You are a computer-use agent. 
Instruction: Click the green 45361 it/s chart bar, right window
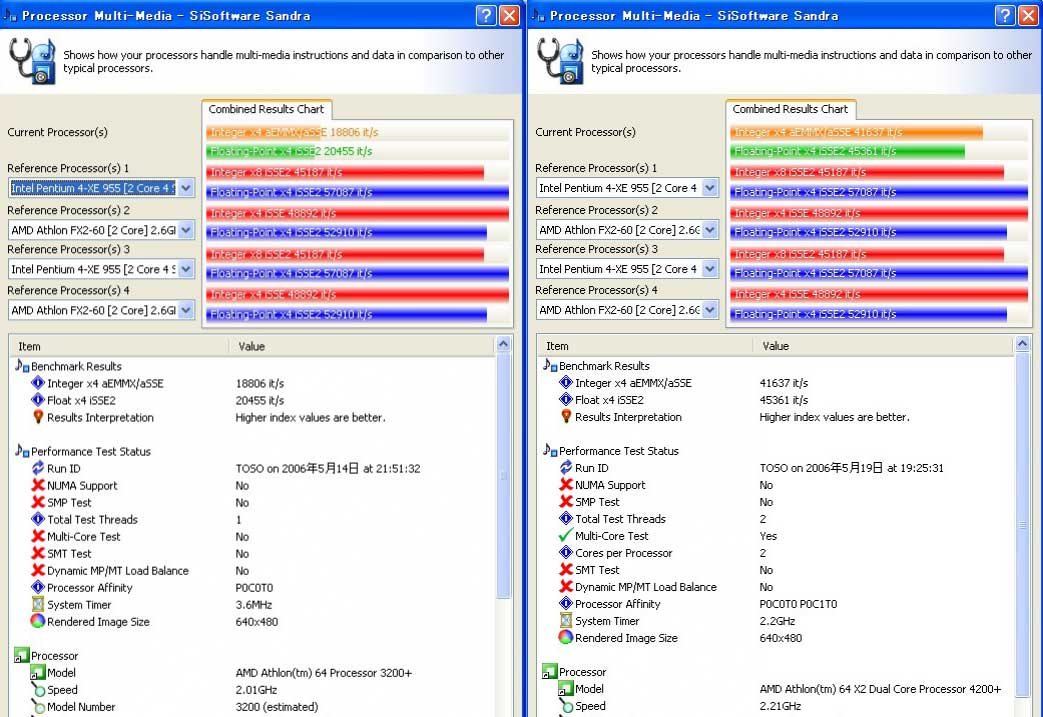(847, 152)
